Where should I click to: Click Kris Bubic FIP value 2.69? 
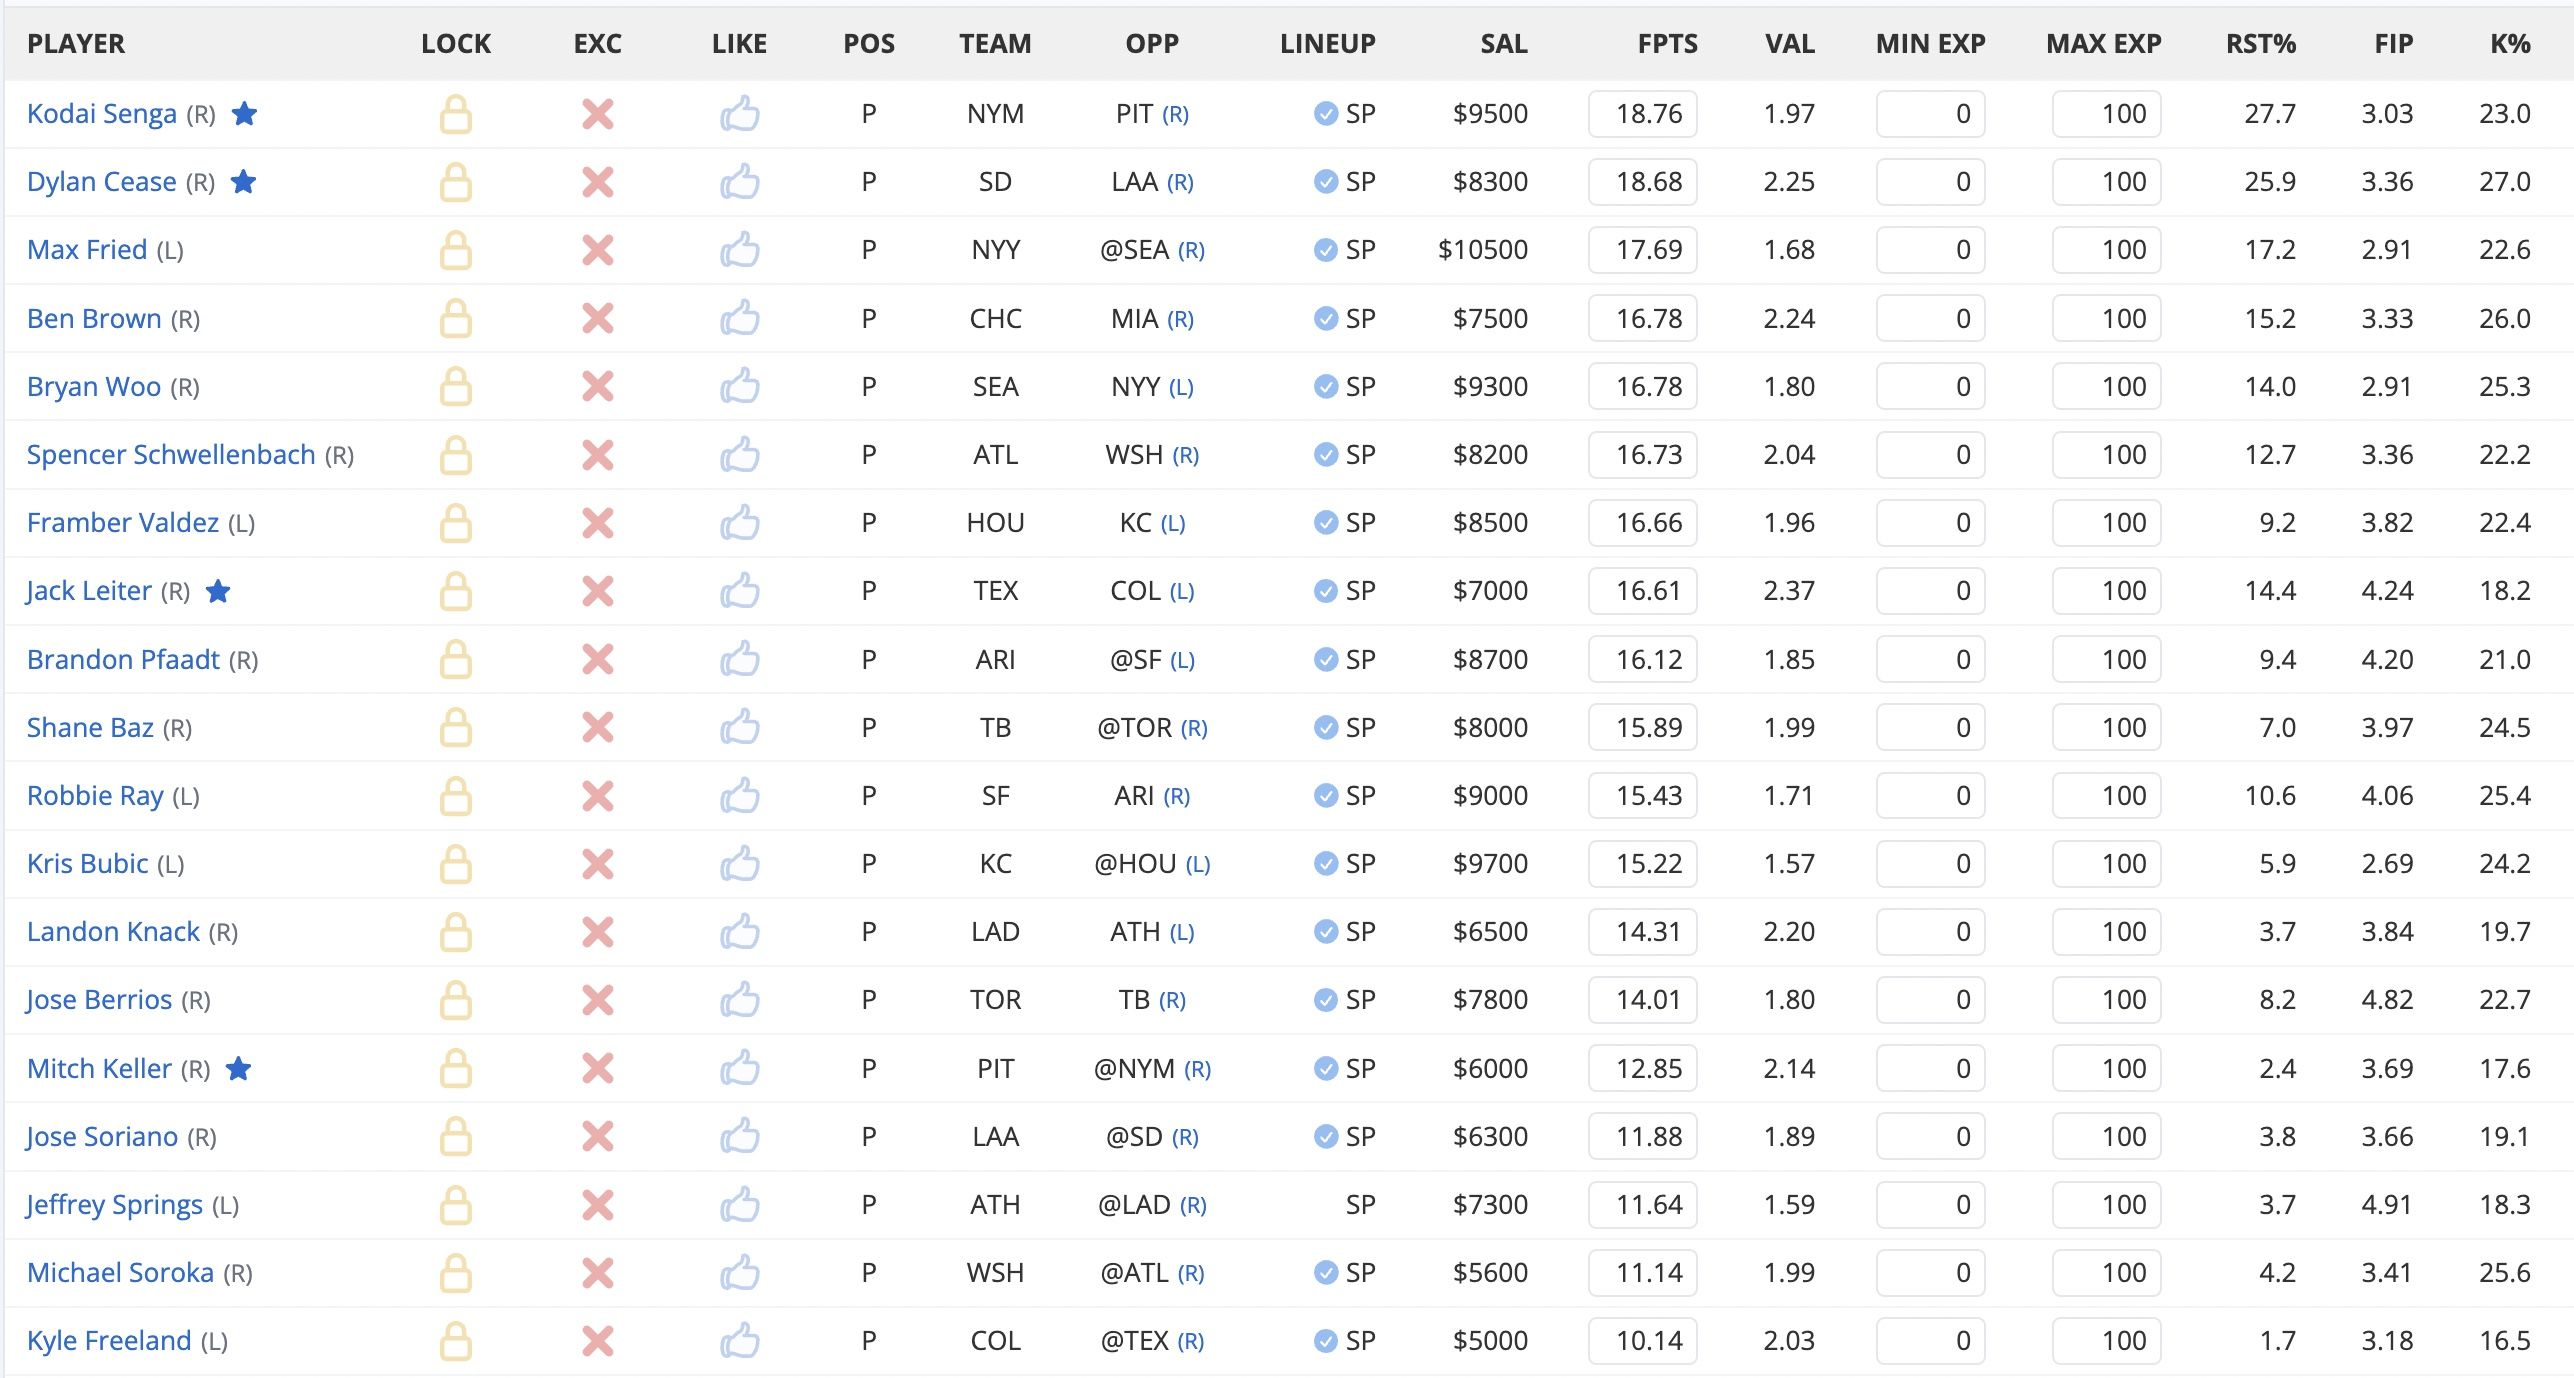[2387, 864]
